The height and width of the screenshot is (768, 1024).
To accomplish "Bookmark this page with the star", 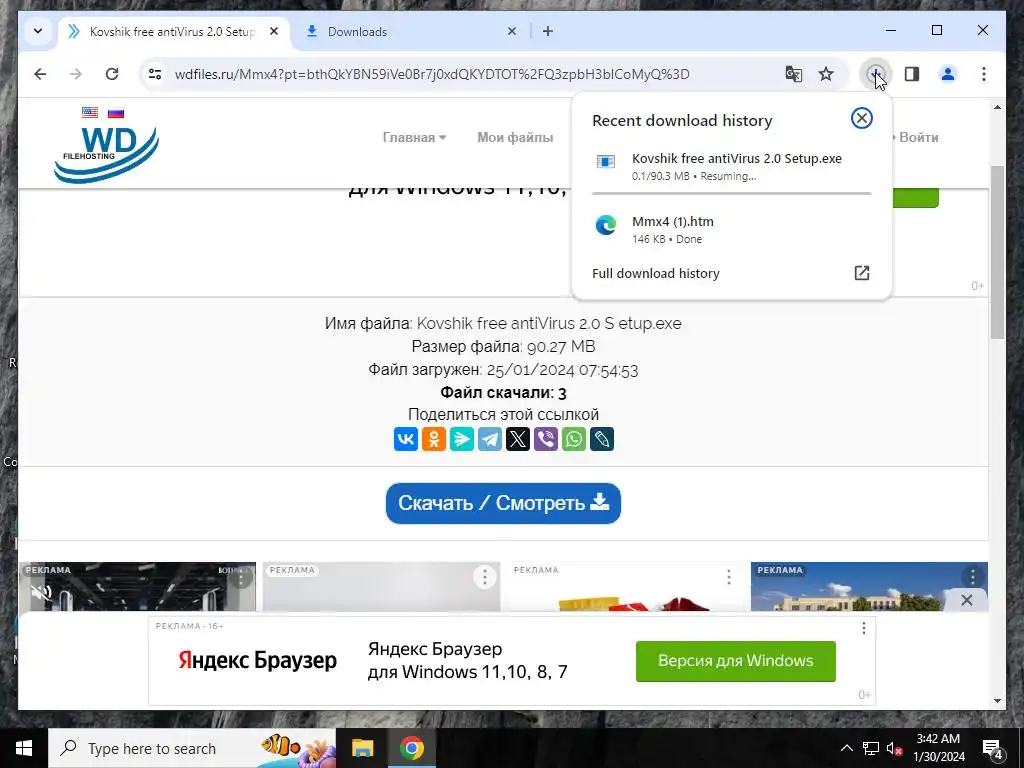I will point(826,74).
